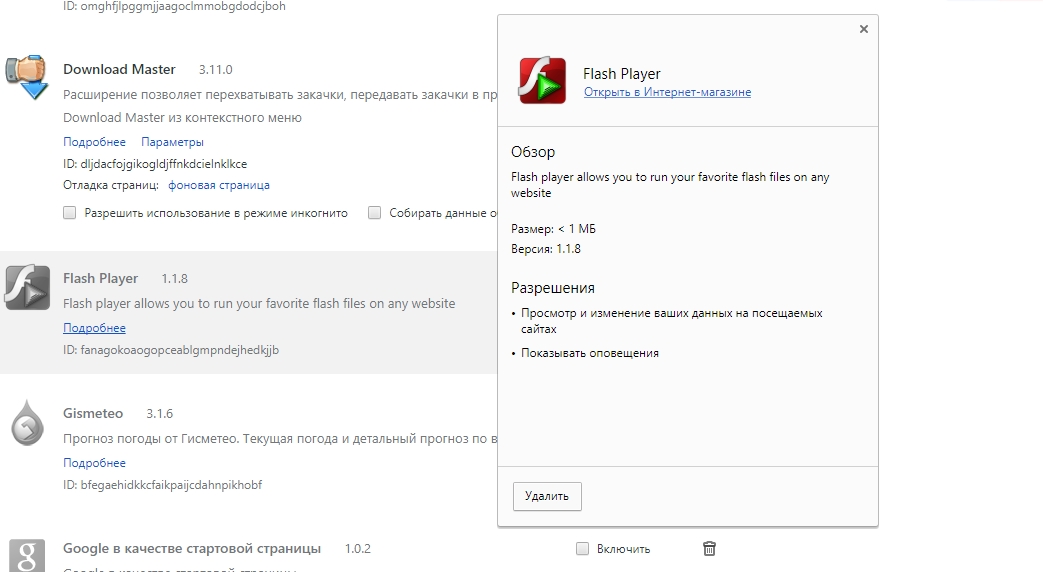Click the grey Flash Player icon in list

(27, 287)
